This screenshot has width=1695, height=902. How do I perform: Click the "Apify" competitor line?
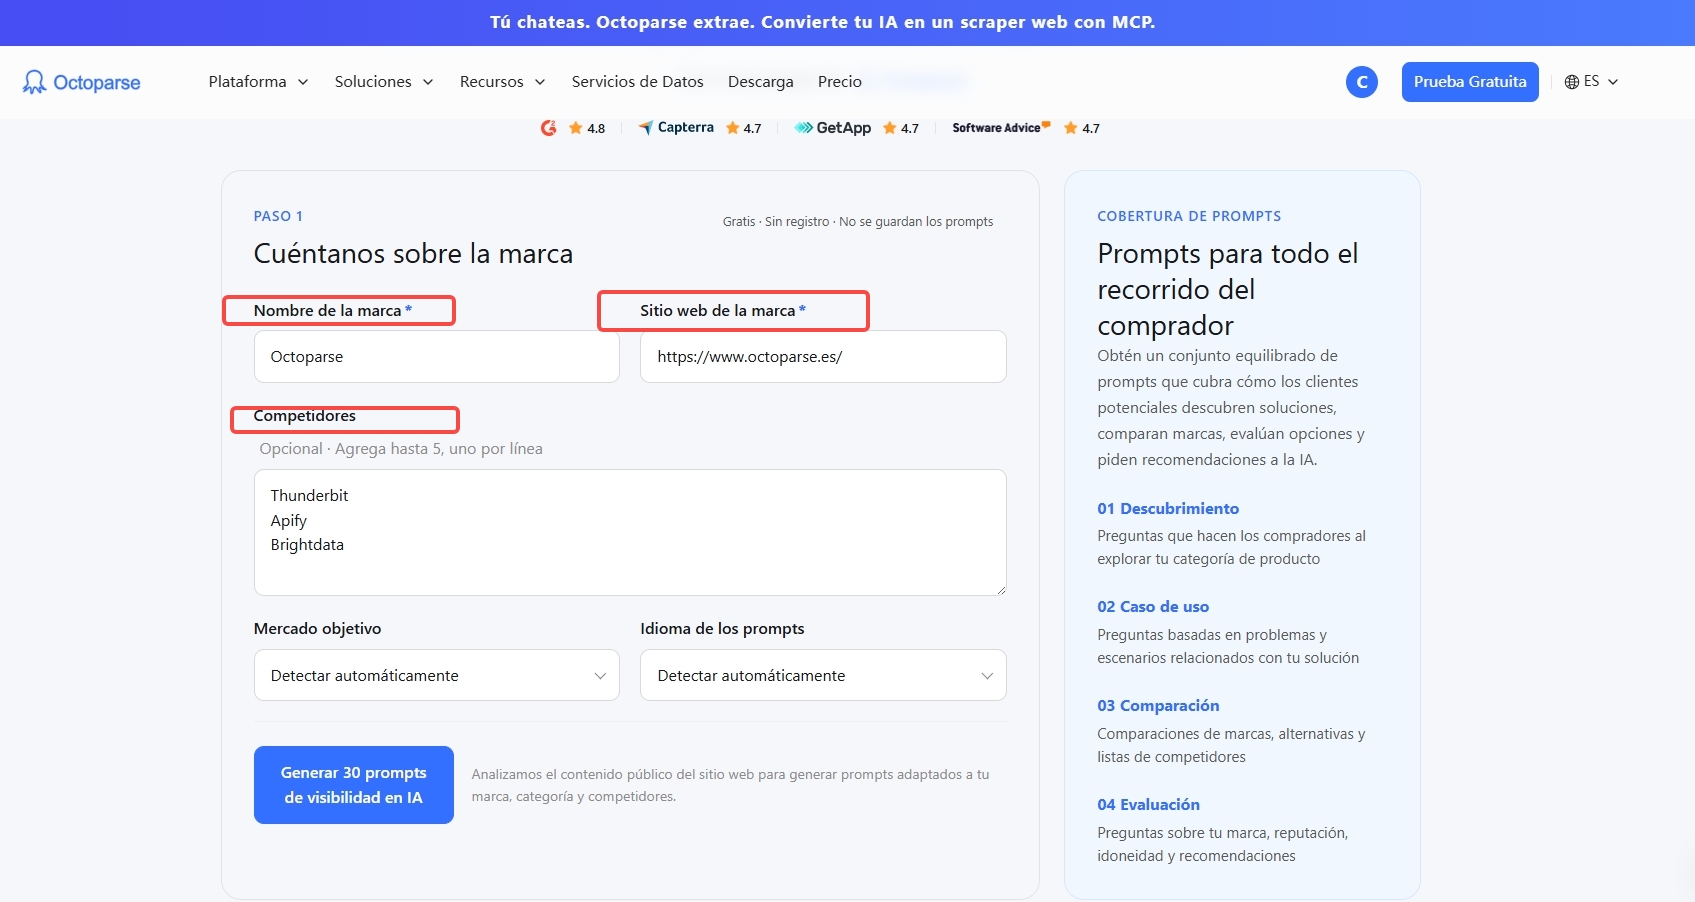pyautogui.click(x=288, y=520)
